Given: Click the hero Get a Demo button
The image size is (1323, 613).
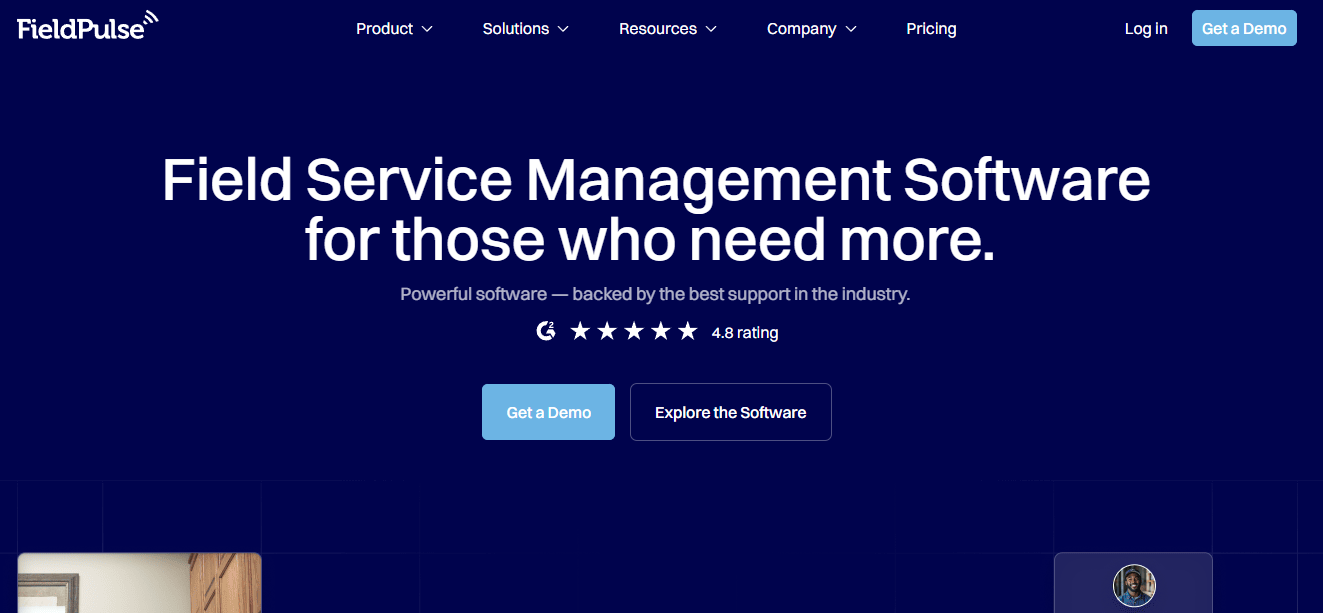Looking at the screenshot, I should pos(548,412).
